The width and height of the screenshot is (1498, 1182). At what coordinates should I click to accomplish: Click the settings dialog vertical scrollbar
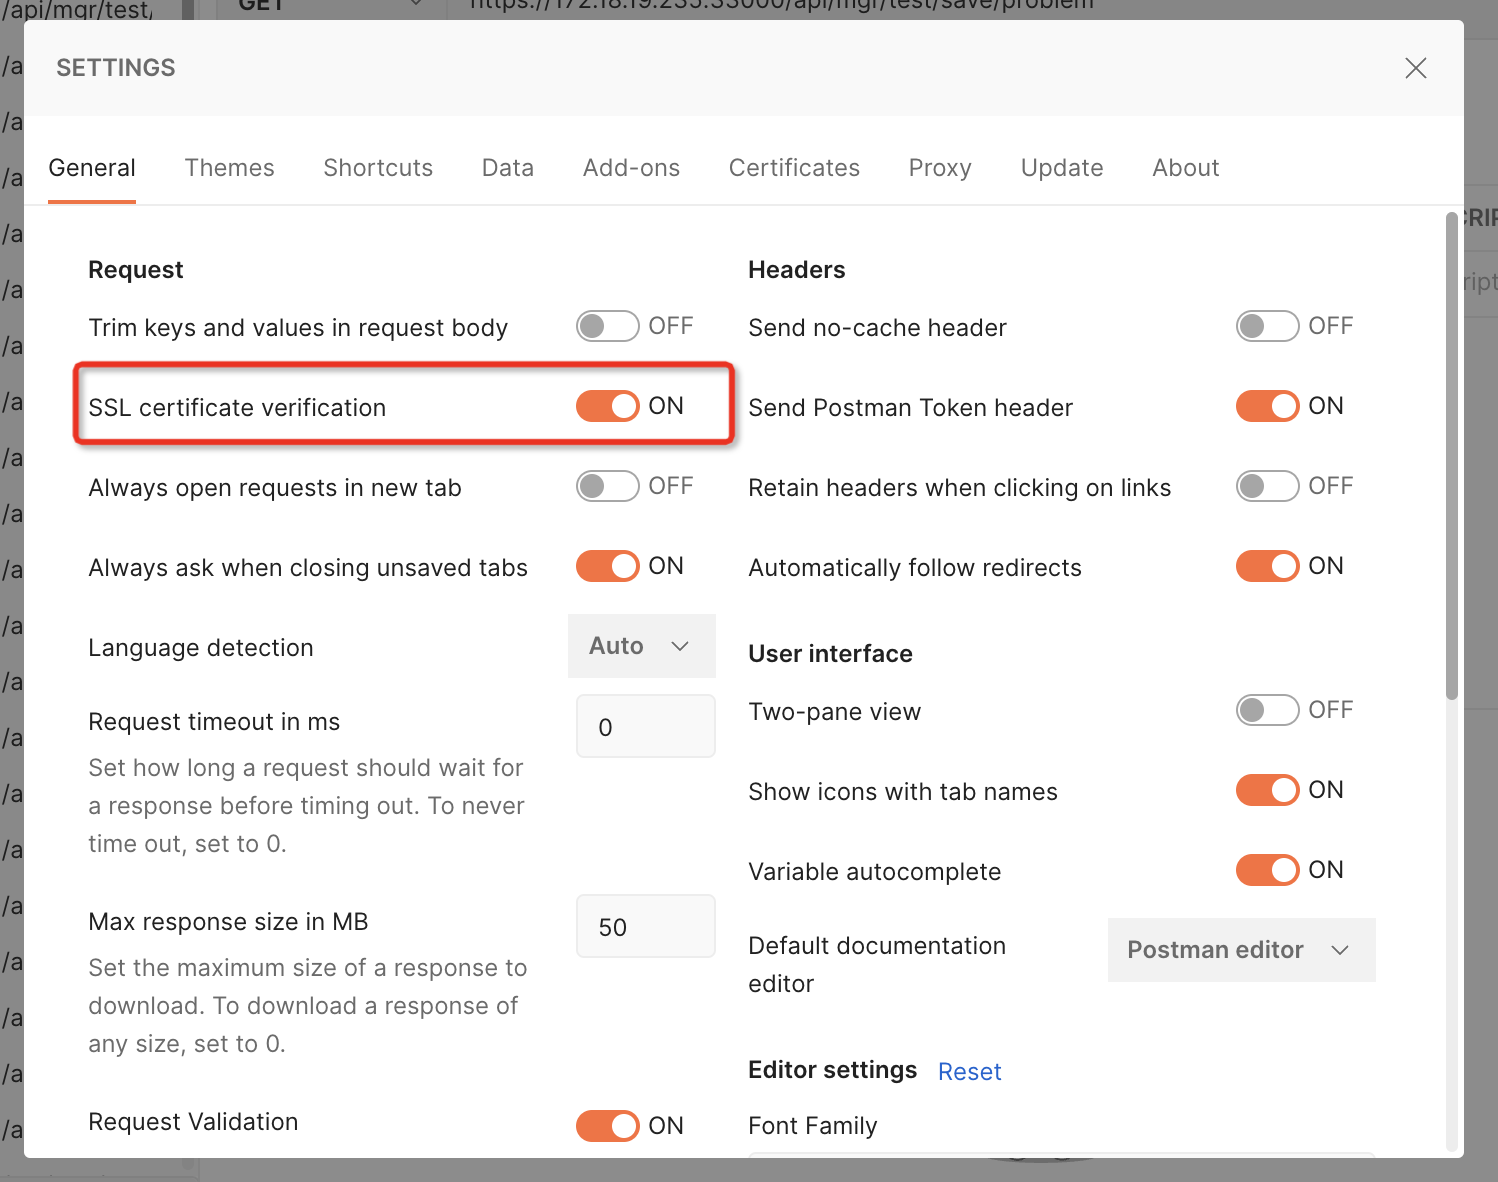click(1452, 456)
